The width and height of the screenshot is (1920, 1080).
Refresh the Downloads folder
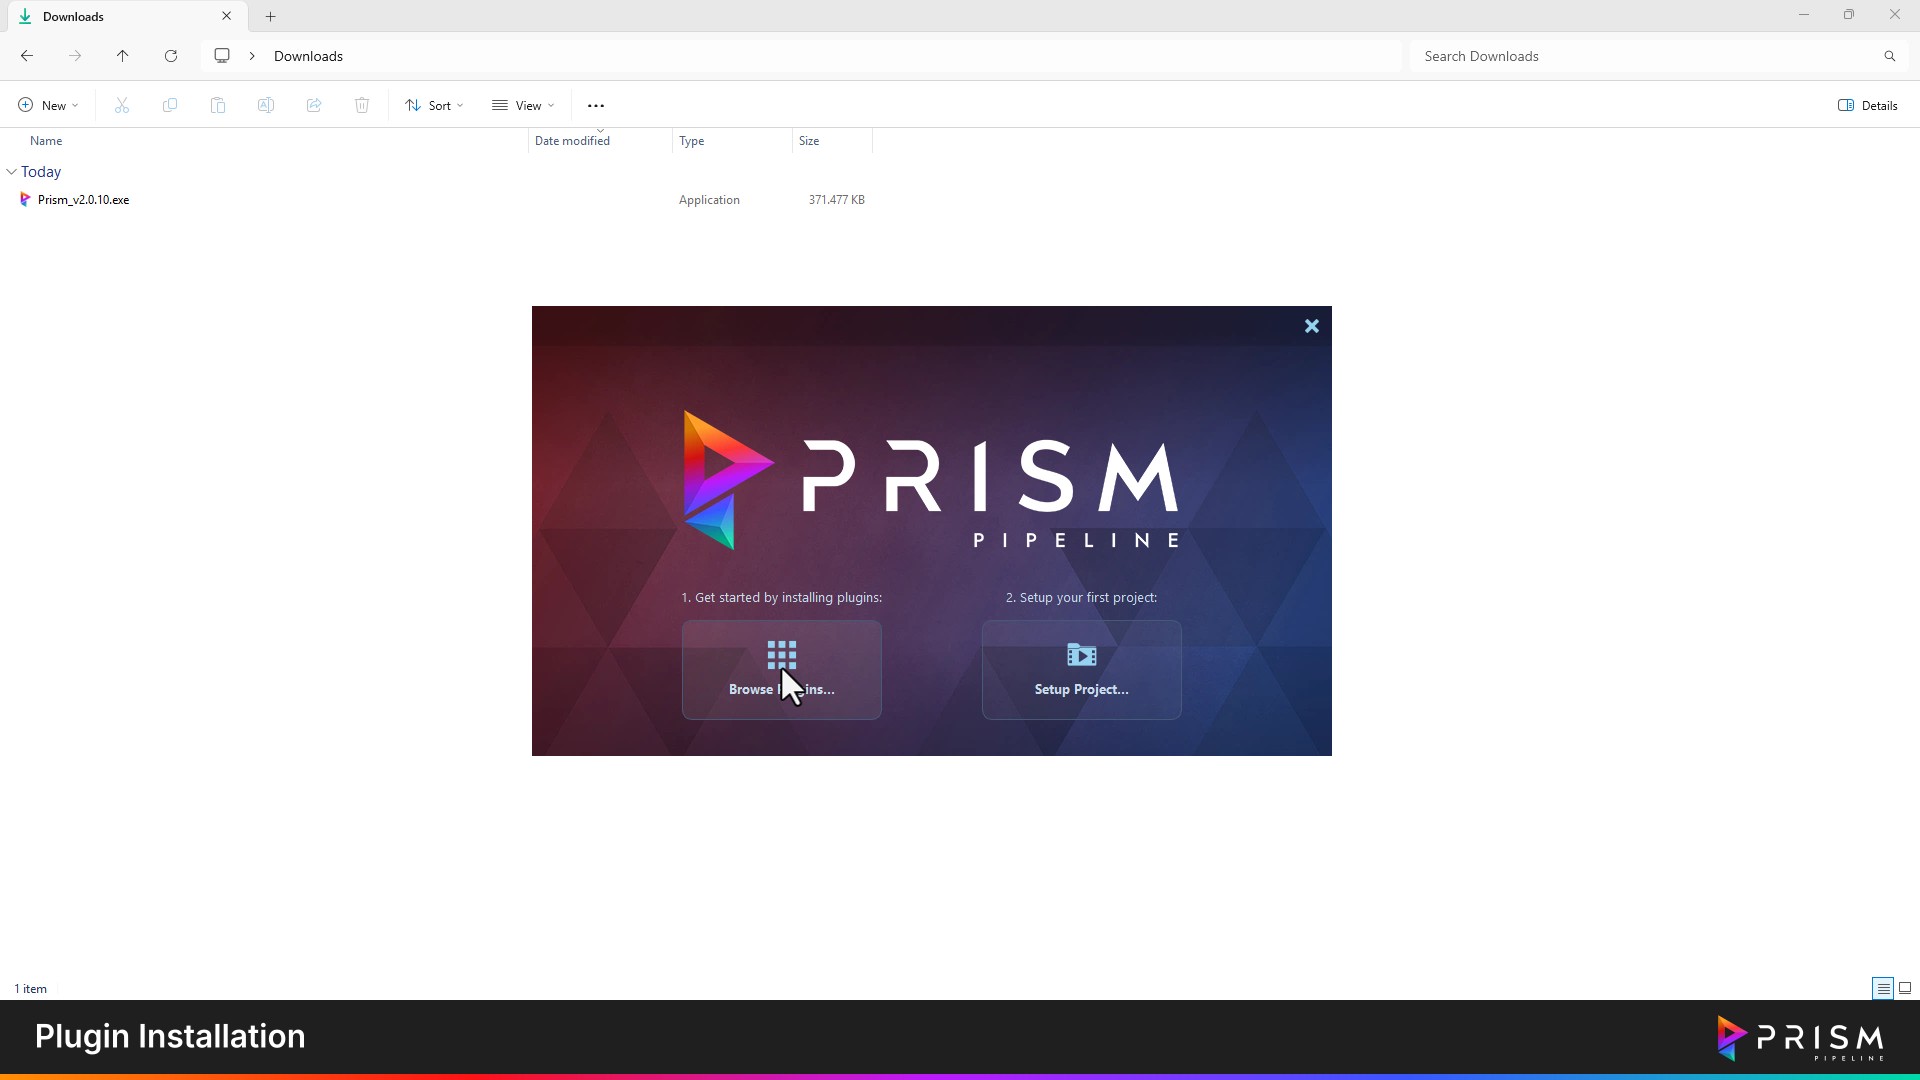[171, 56]
